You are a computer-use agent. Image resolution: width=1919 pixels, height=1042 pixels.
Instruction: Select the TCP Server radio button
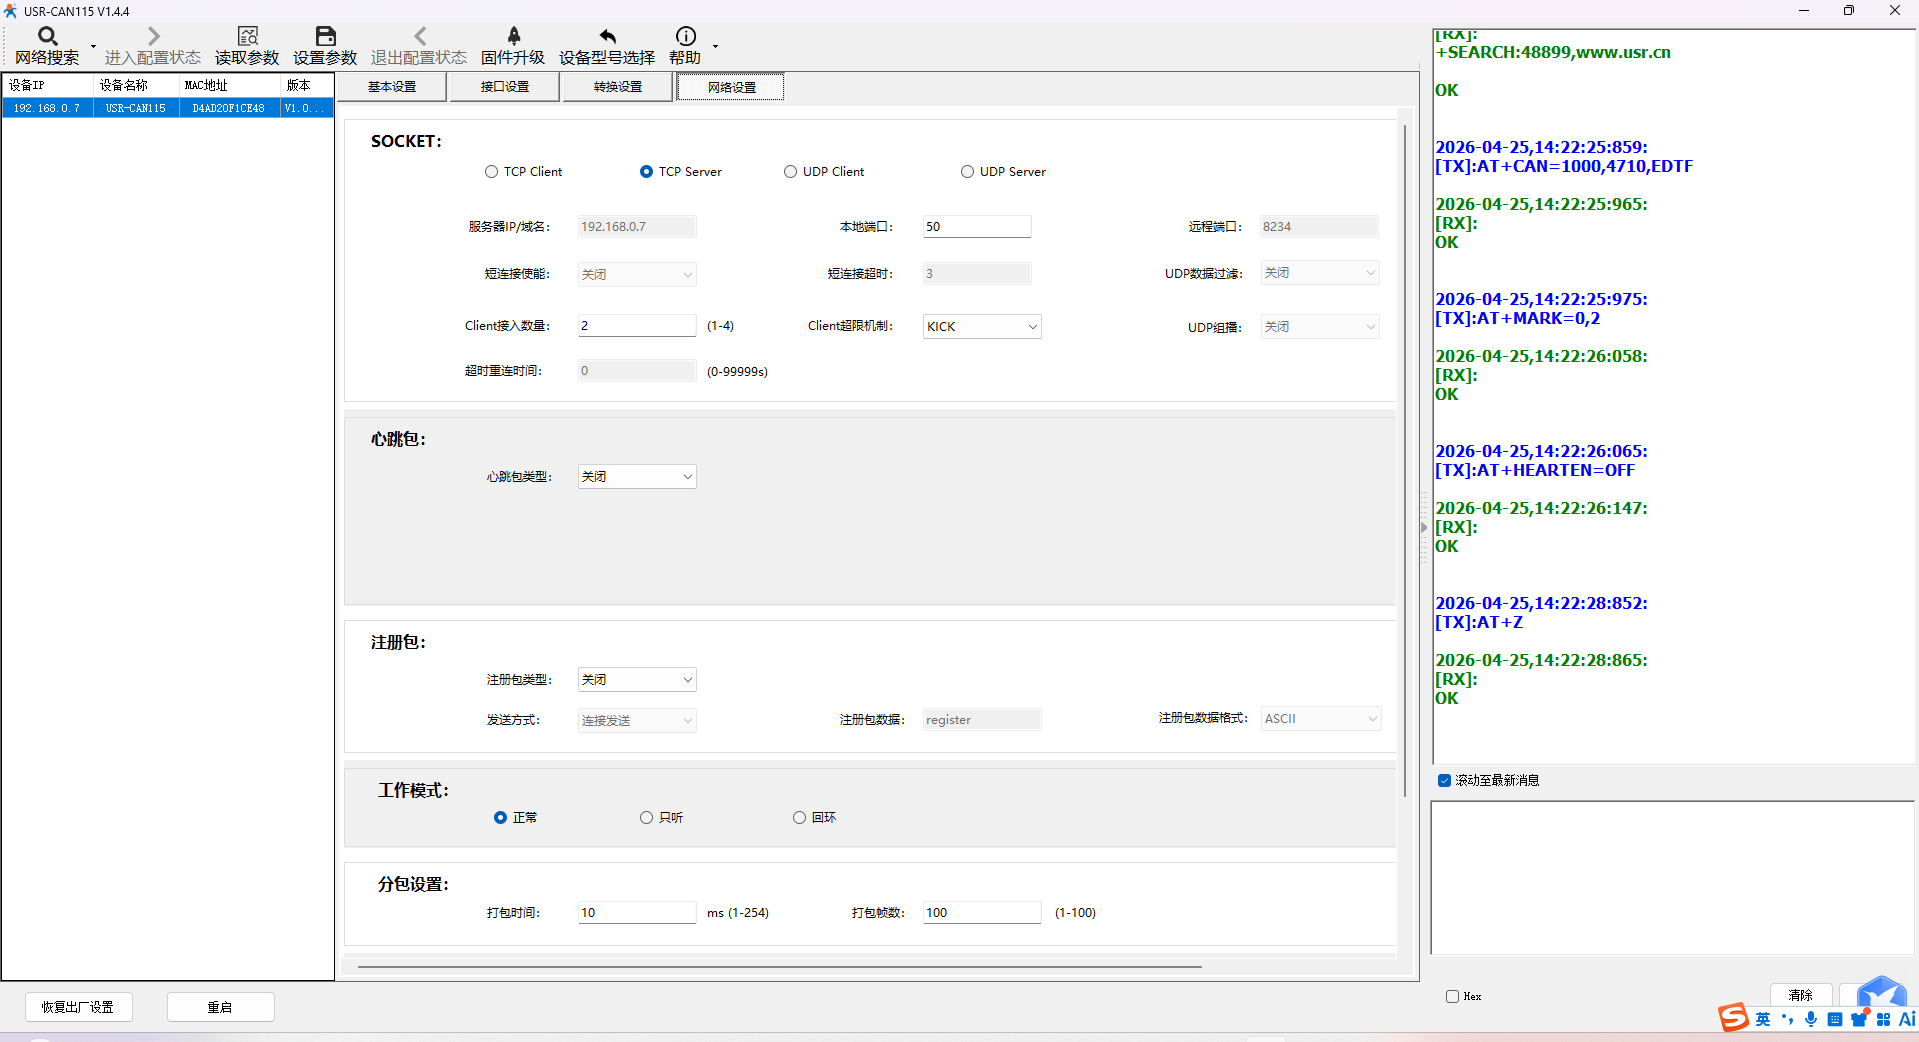(646, 172)
